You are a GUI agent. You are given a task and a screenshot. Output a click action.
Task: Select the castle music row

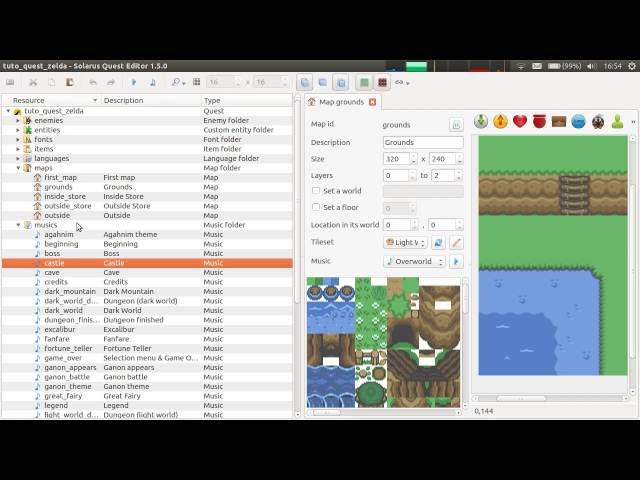coord(147,263)
